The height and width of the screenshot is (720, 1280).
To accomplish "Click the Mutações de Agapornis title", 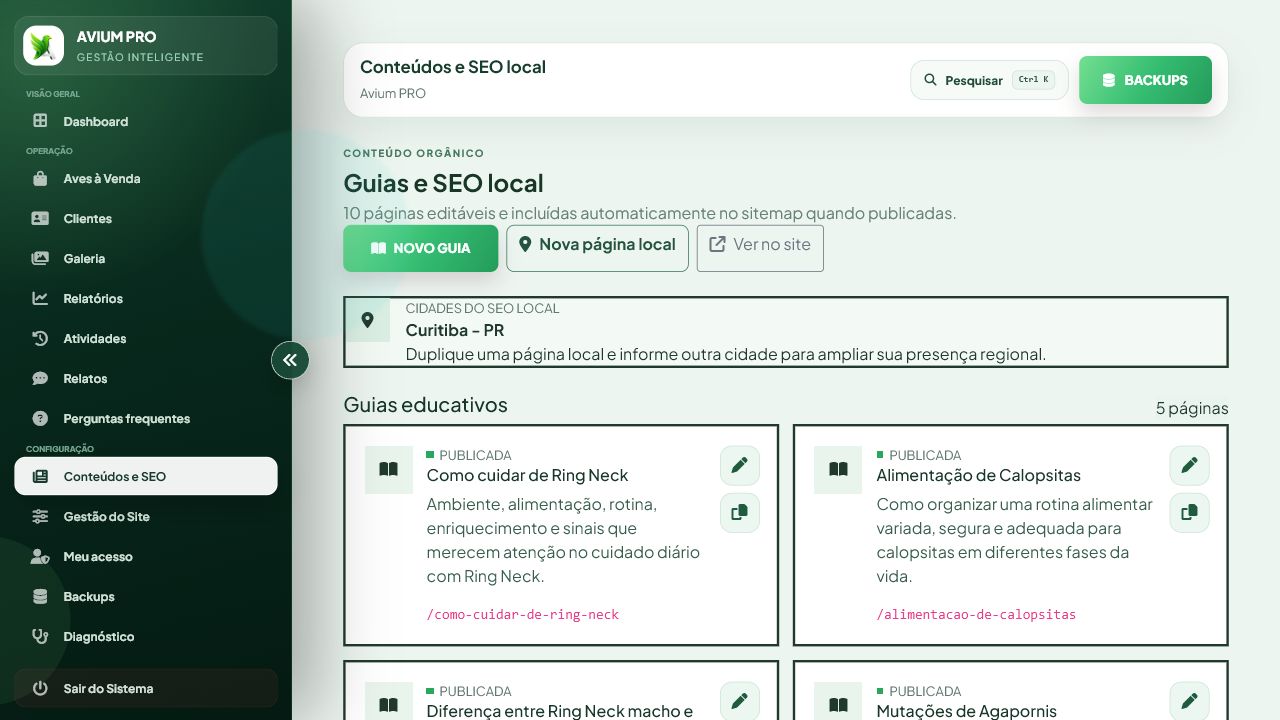I will [x=966, y=712].
